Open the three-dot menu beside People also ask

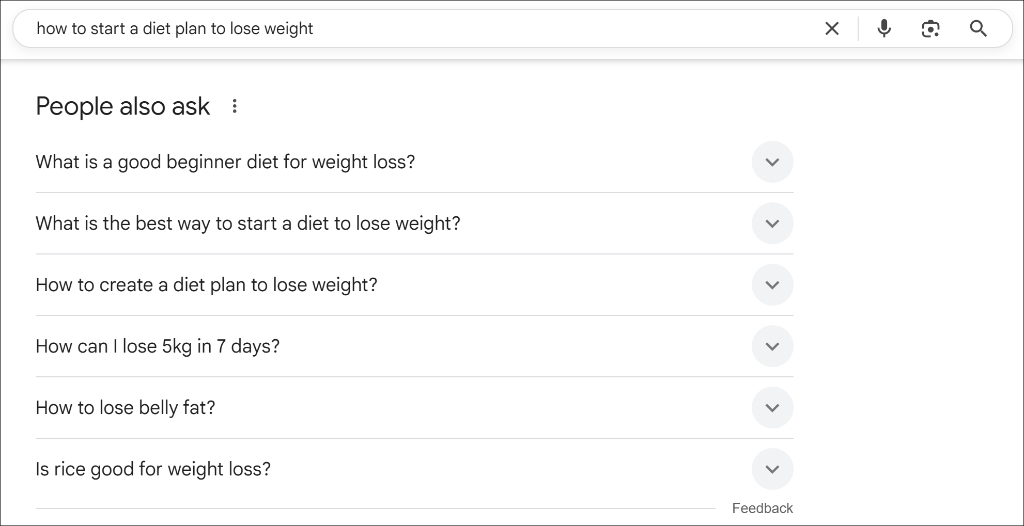[x=234, y=107]
